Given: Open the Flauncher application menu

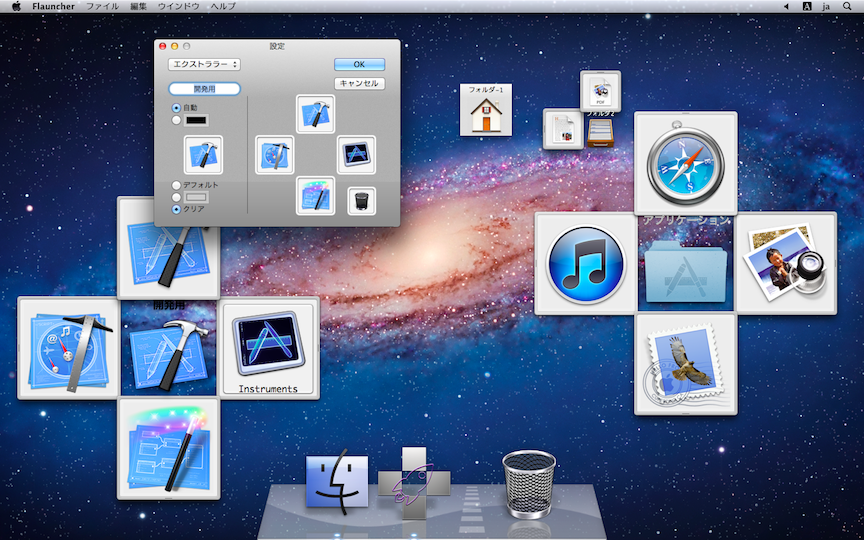Looking at the screenshot, I should (x=53, y=7).
